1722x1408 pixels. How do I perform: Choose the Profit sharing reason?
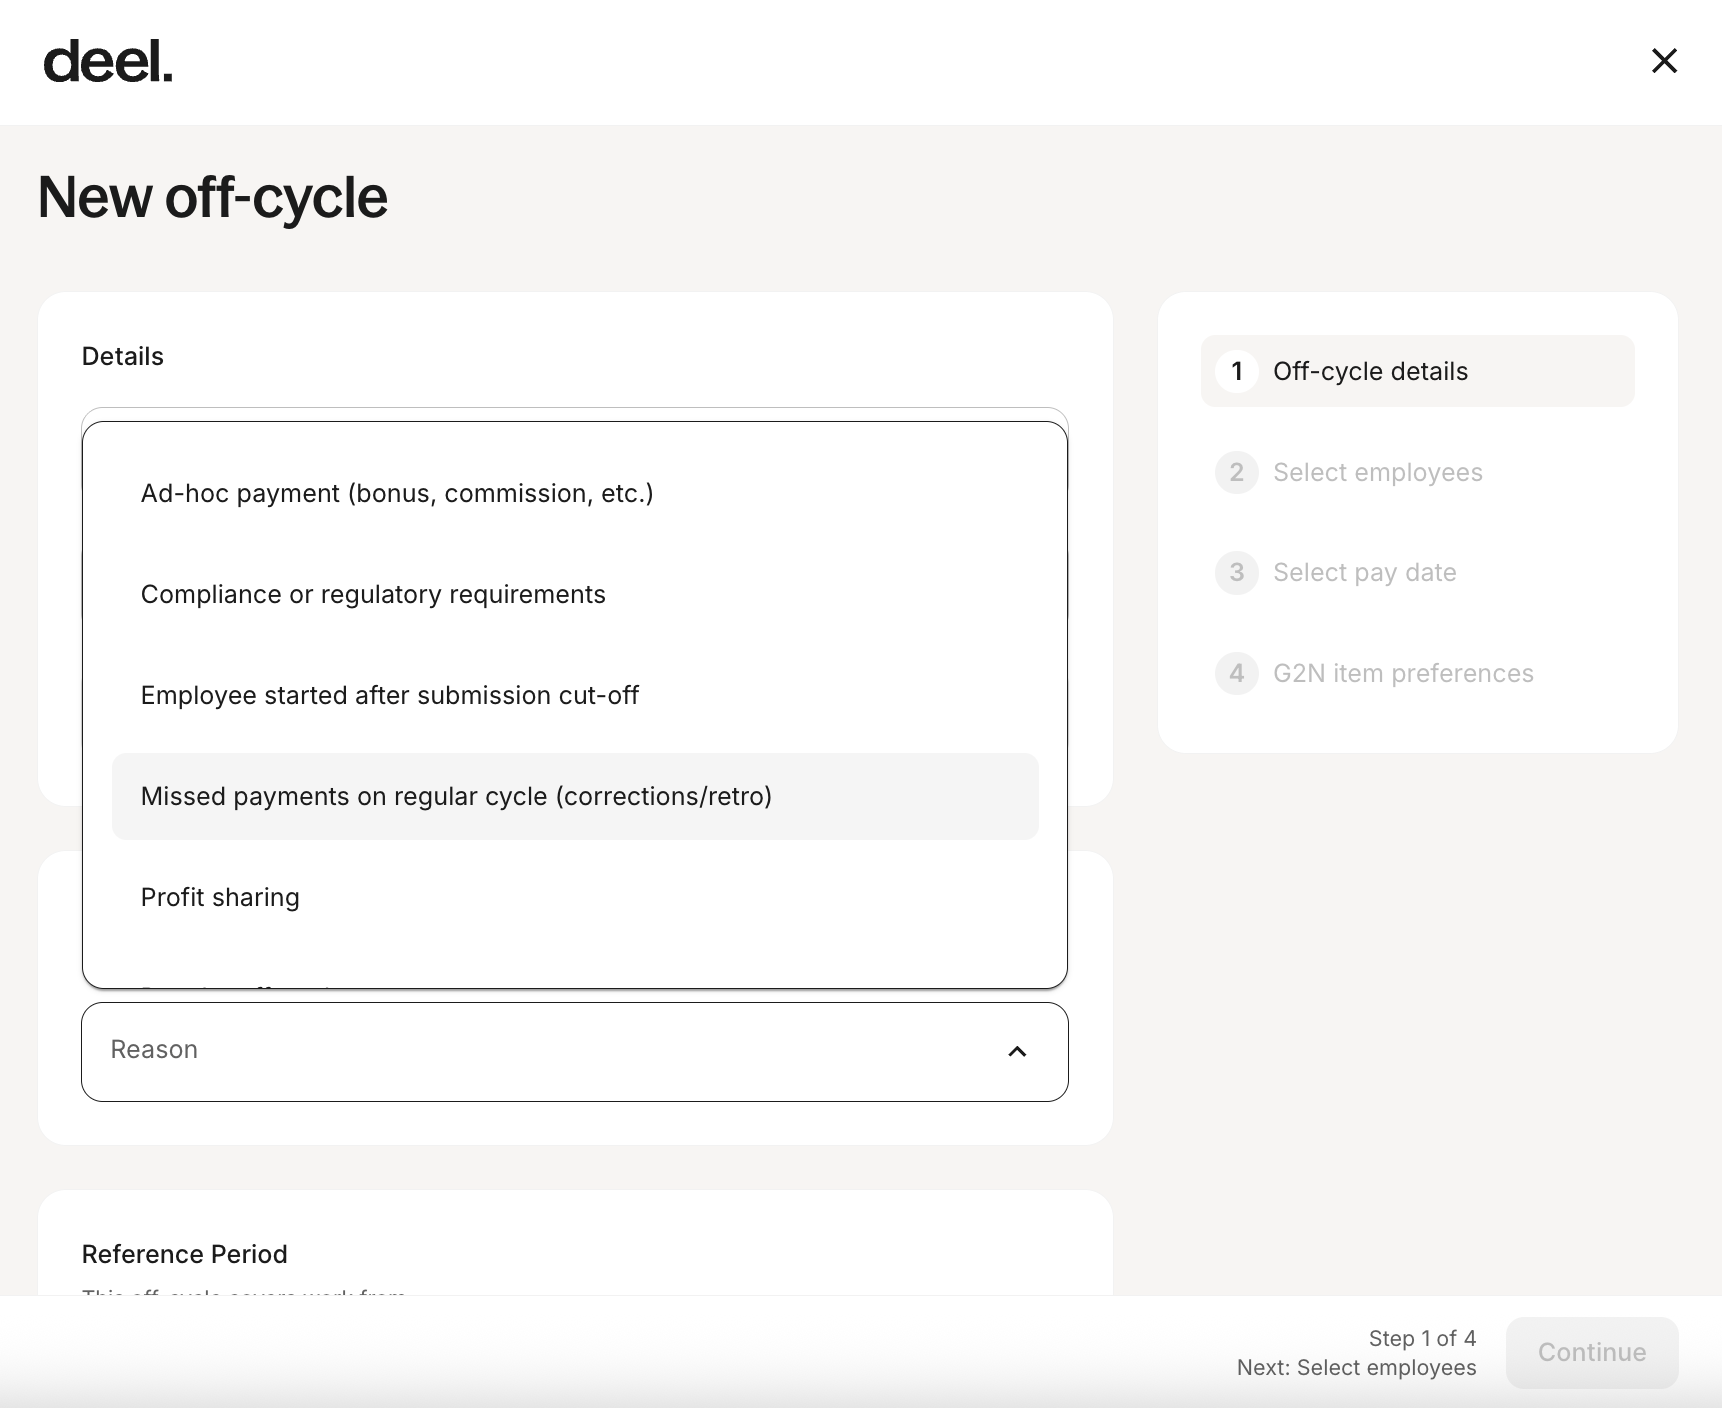coord(220,898)
